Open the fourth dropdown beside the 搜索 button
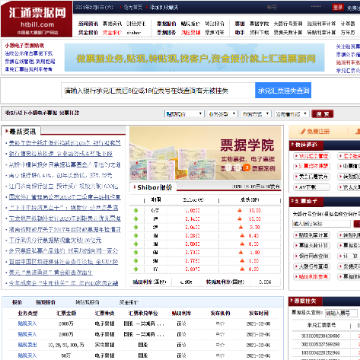This screenshot has width=360, height=360. tap(292, 114)
